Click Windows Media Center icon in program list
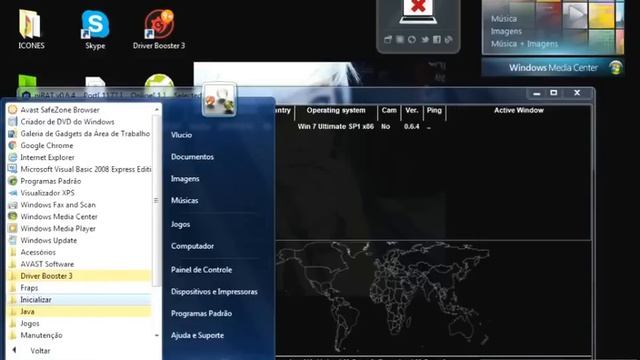Screen dimensions: 640x360 point(13,216)
